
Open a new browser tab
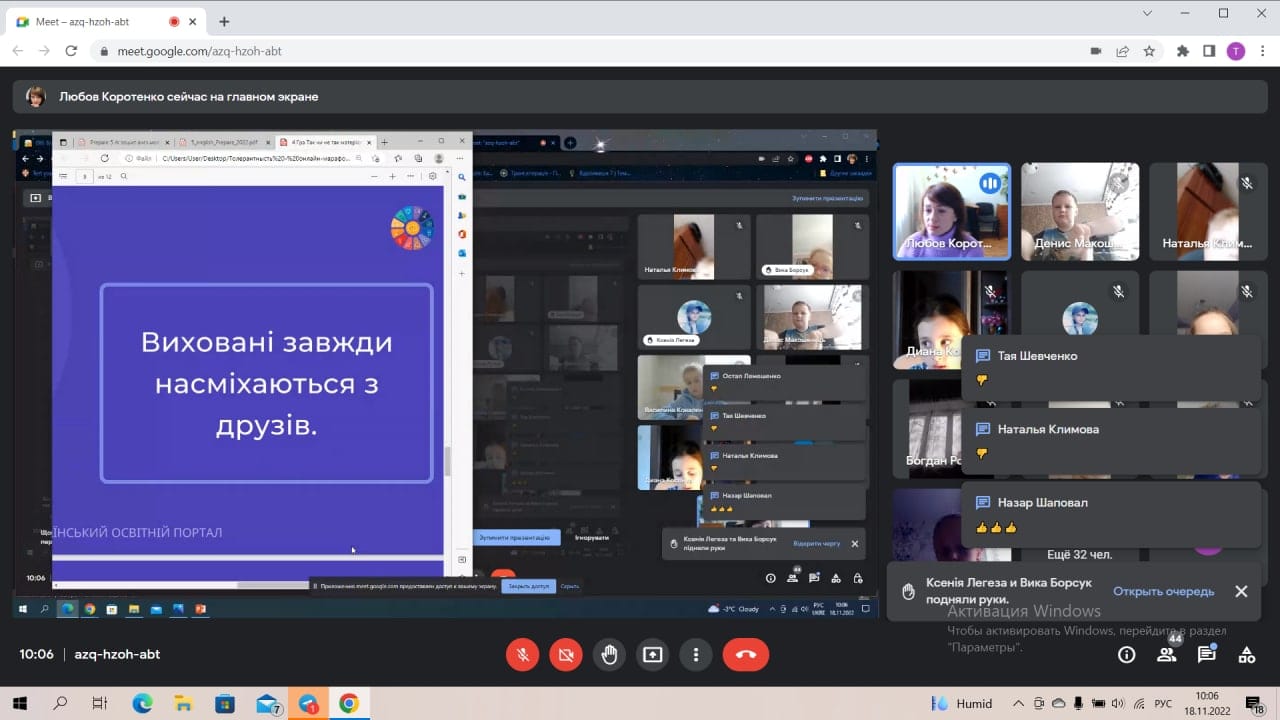pyautogui.click(x=224, y=21)
